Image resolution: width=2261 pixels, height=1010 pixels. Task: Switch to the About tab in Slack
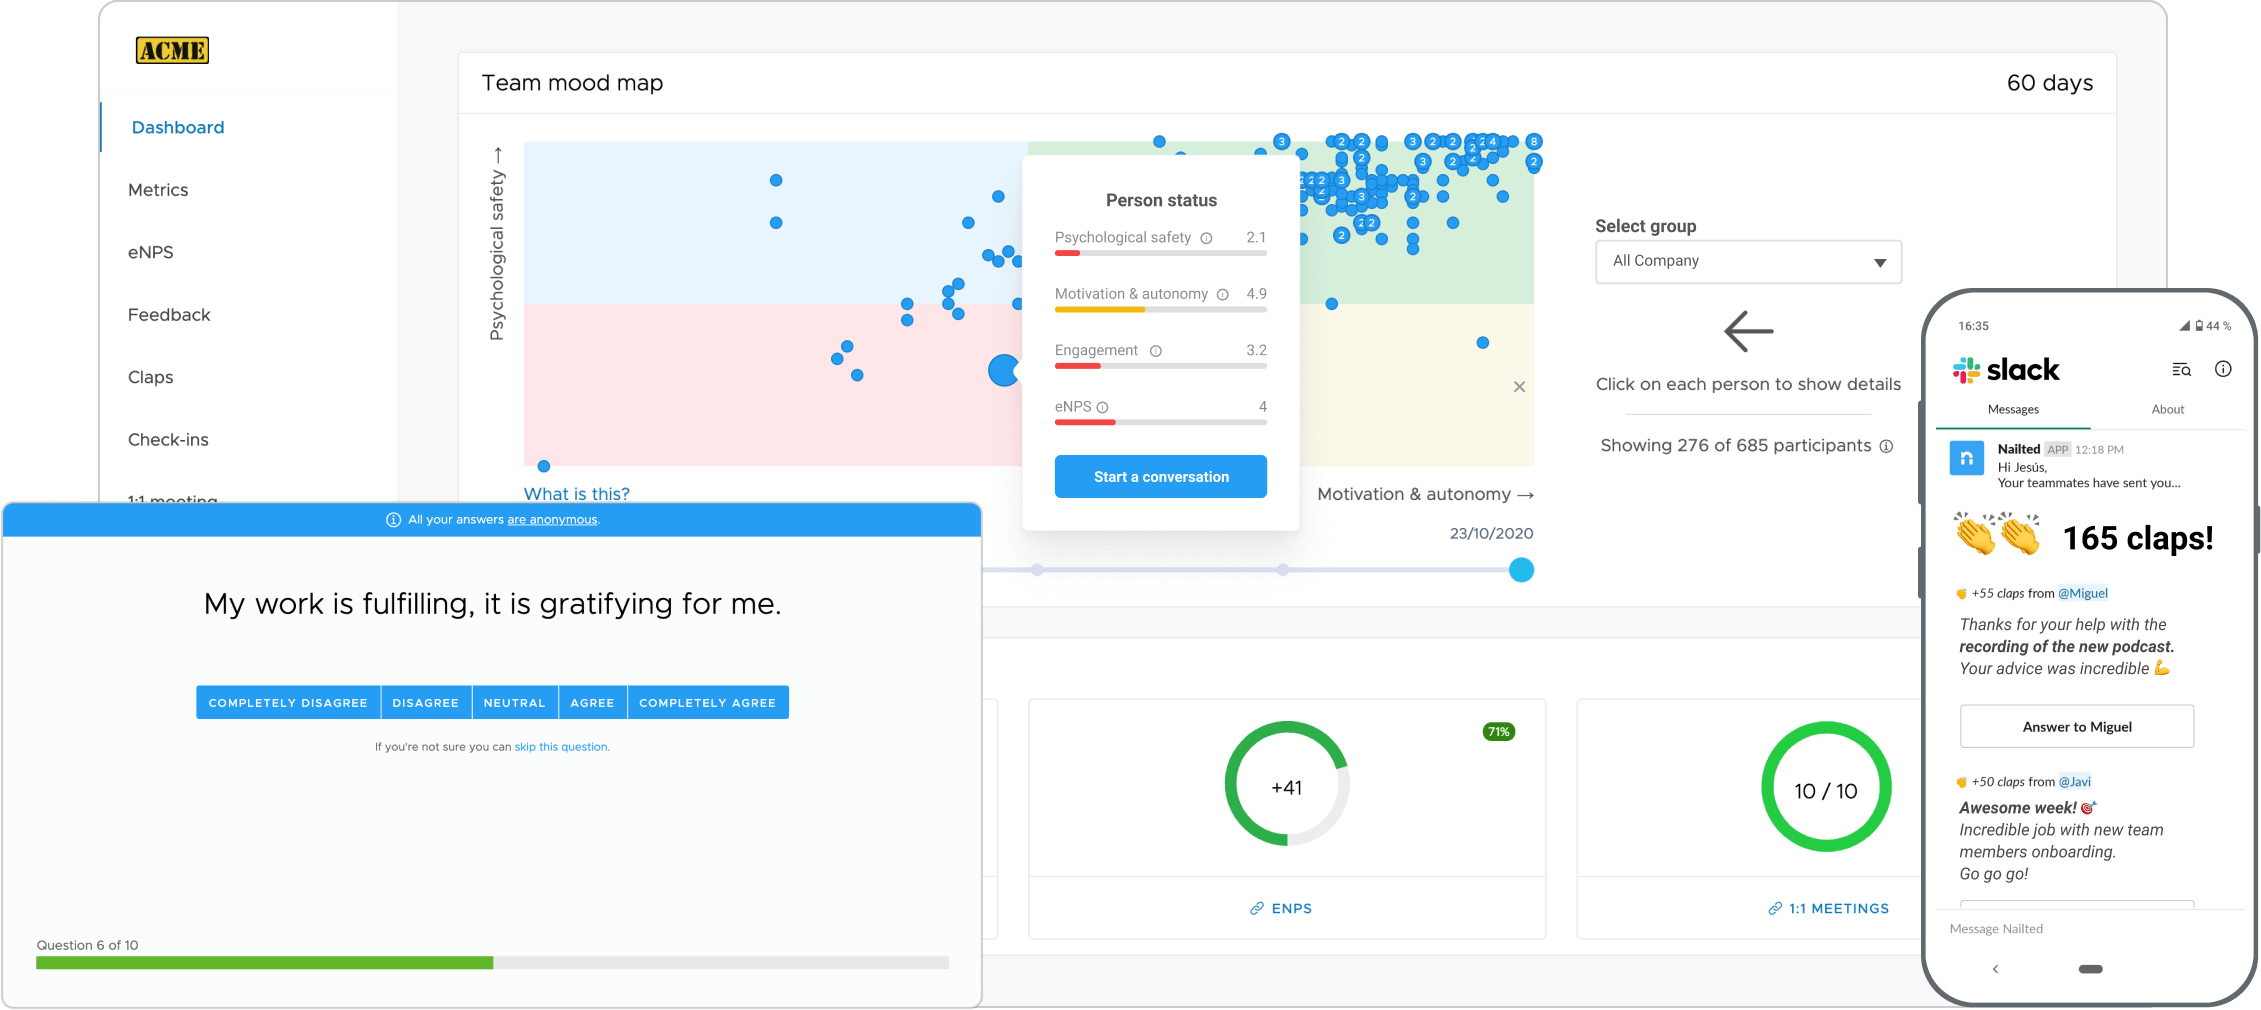(2167, 409)
